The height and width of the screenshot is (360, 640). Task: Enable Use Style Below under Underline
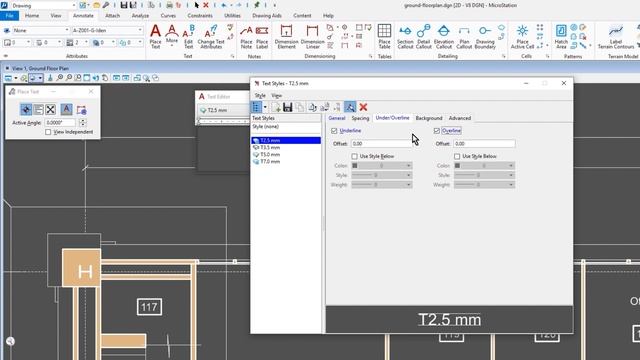[354, 156]
